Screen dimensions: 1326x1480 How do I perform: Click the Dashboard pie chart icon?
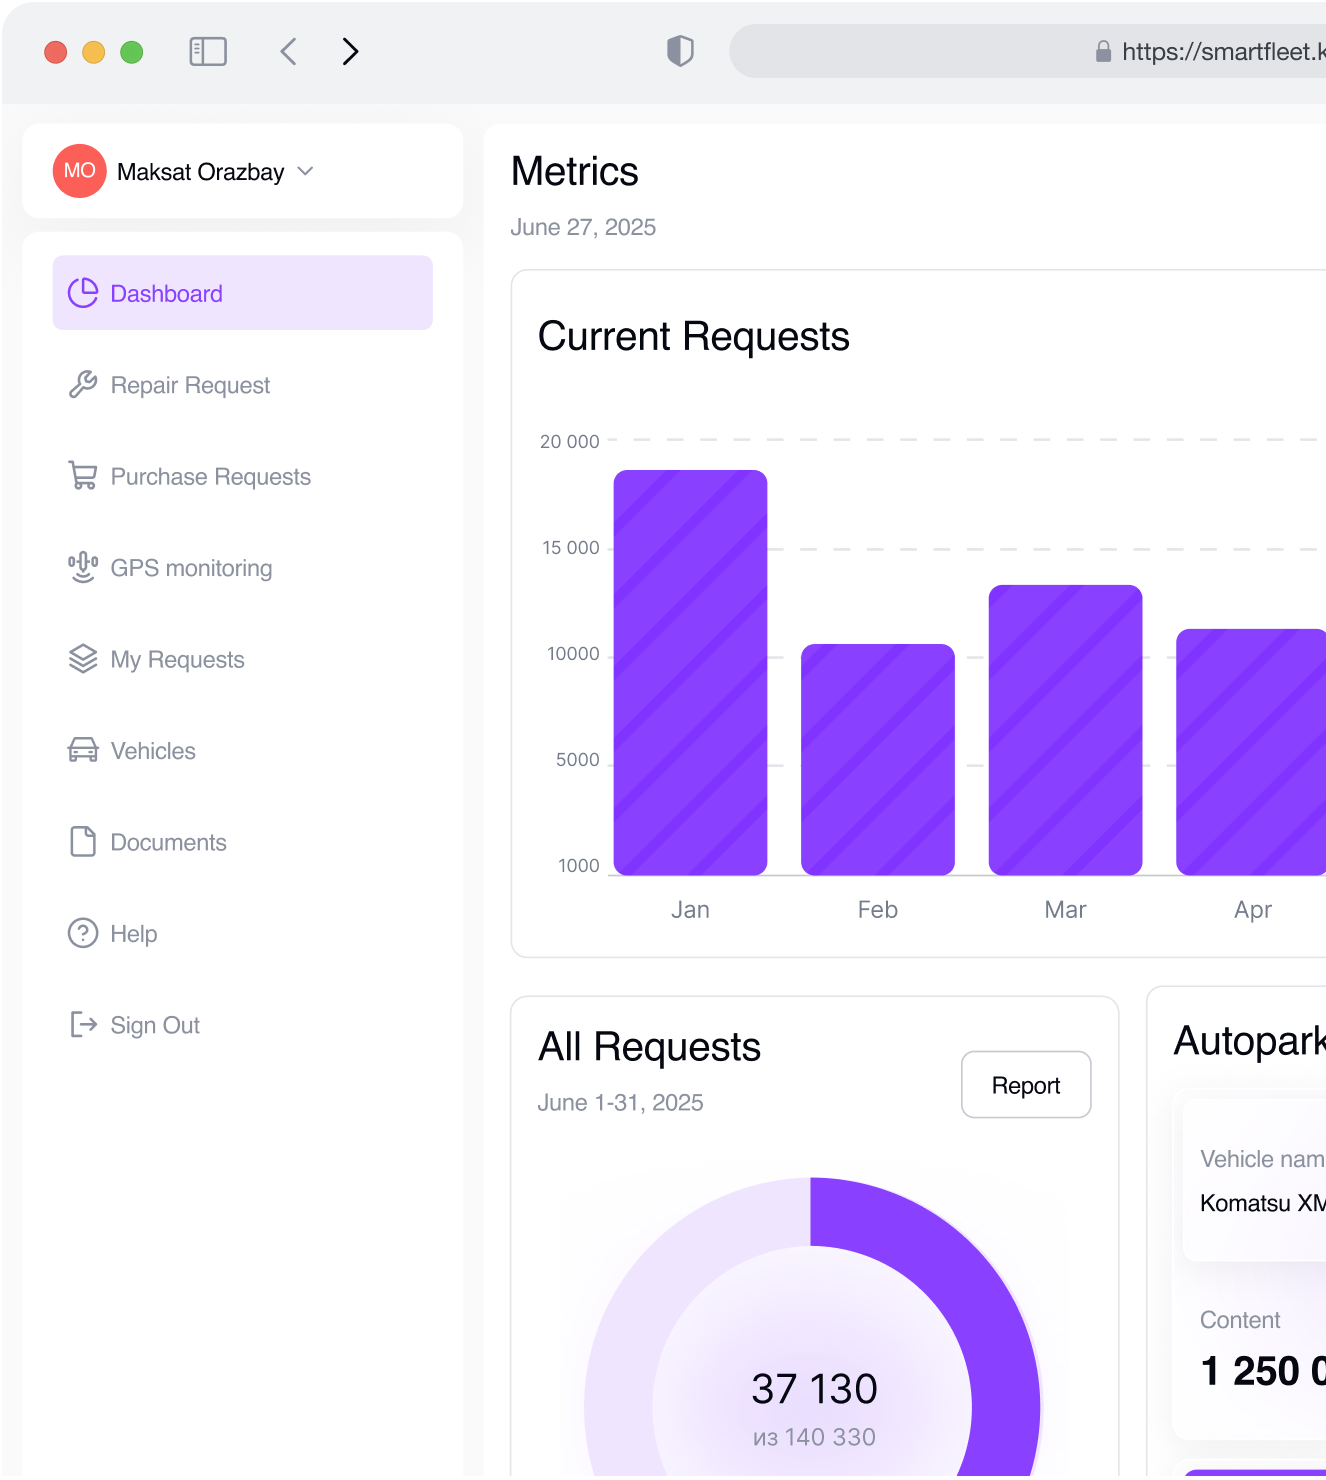(83, 293)
